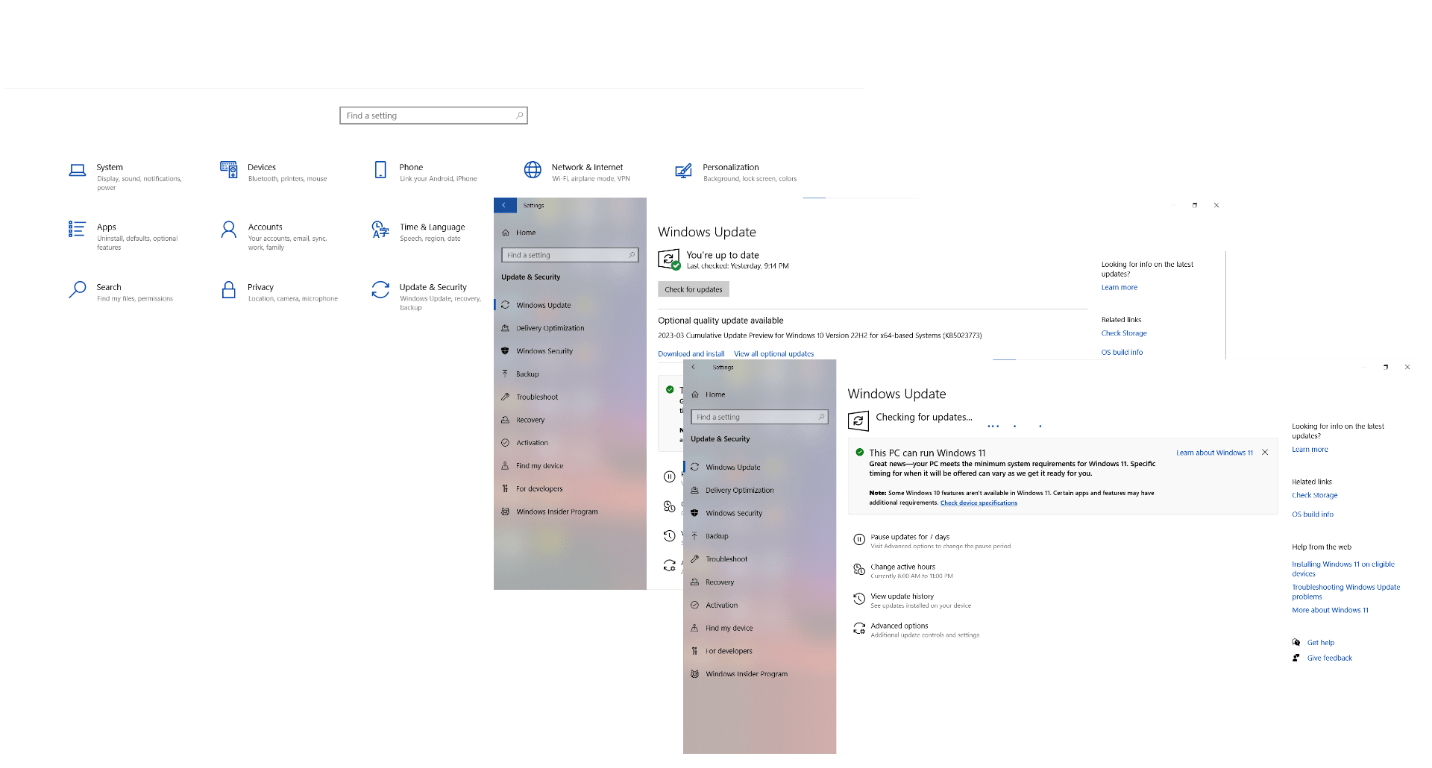This screenshot has height=768, width=1432.
Task: Click Learn more in the Checking for updates window
Action: coord(1310,449)
